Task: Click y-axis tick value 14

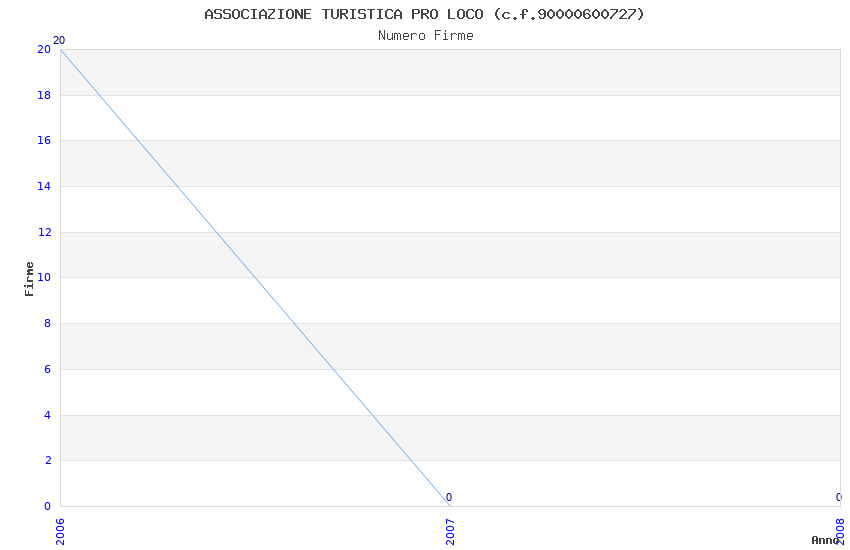Action: pyautogui.click(x=44, y=186)
